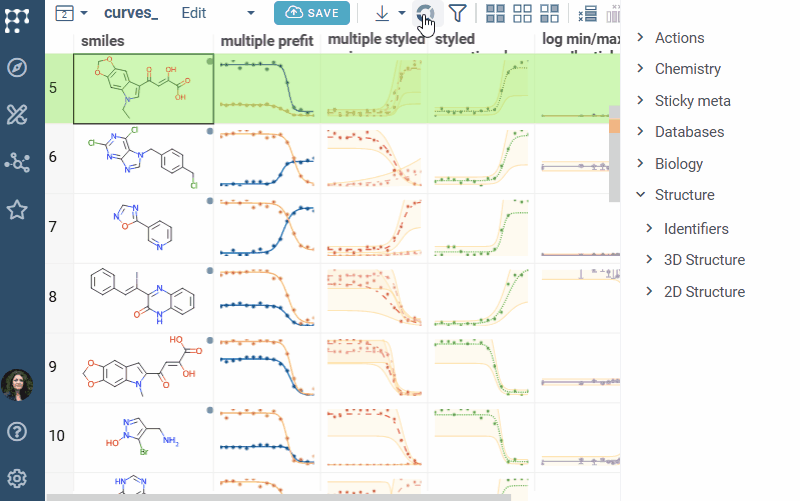The image size is (800, 501).
Task: Click the molecule structure in row 10
Action: pos(143,436)
